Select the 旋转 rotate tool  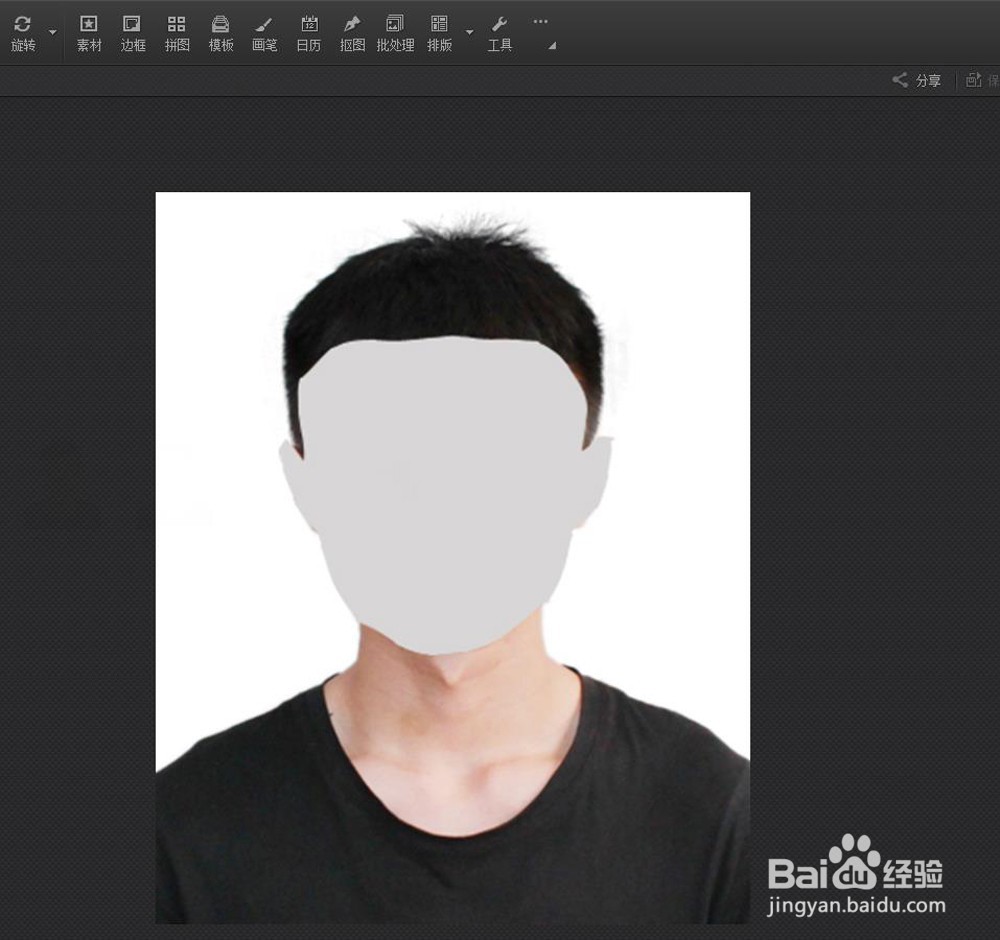pyautogui.click(x=23, y=33)
